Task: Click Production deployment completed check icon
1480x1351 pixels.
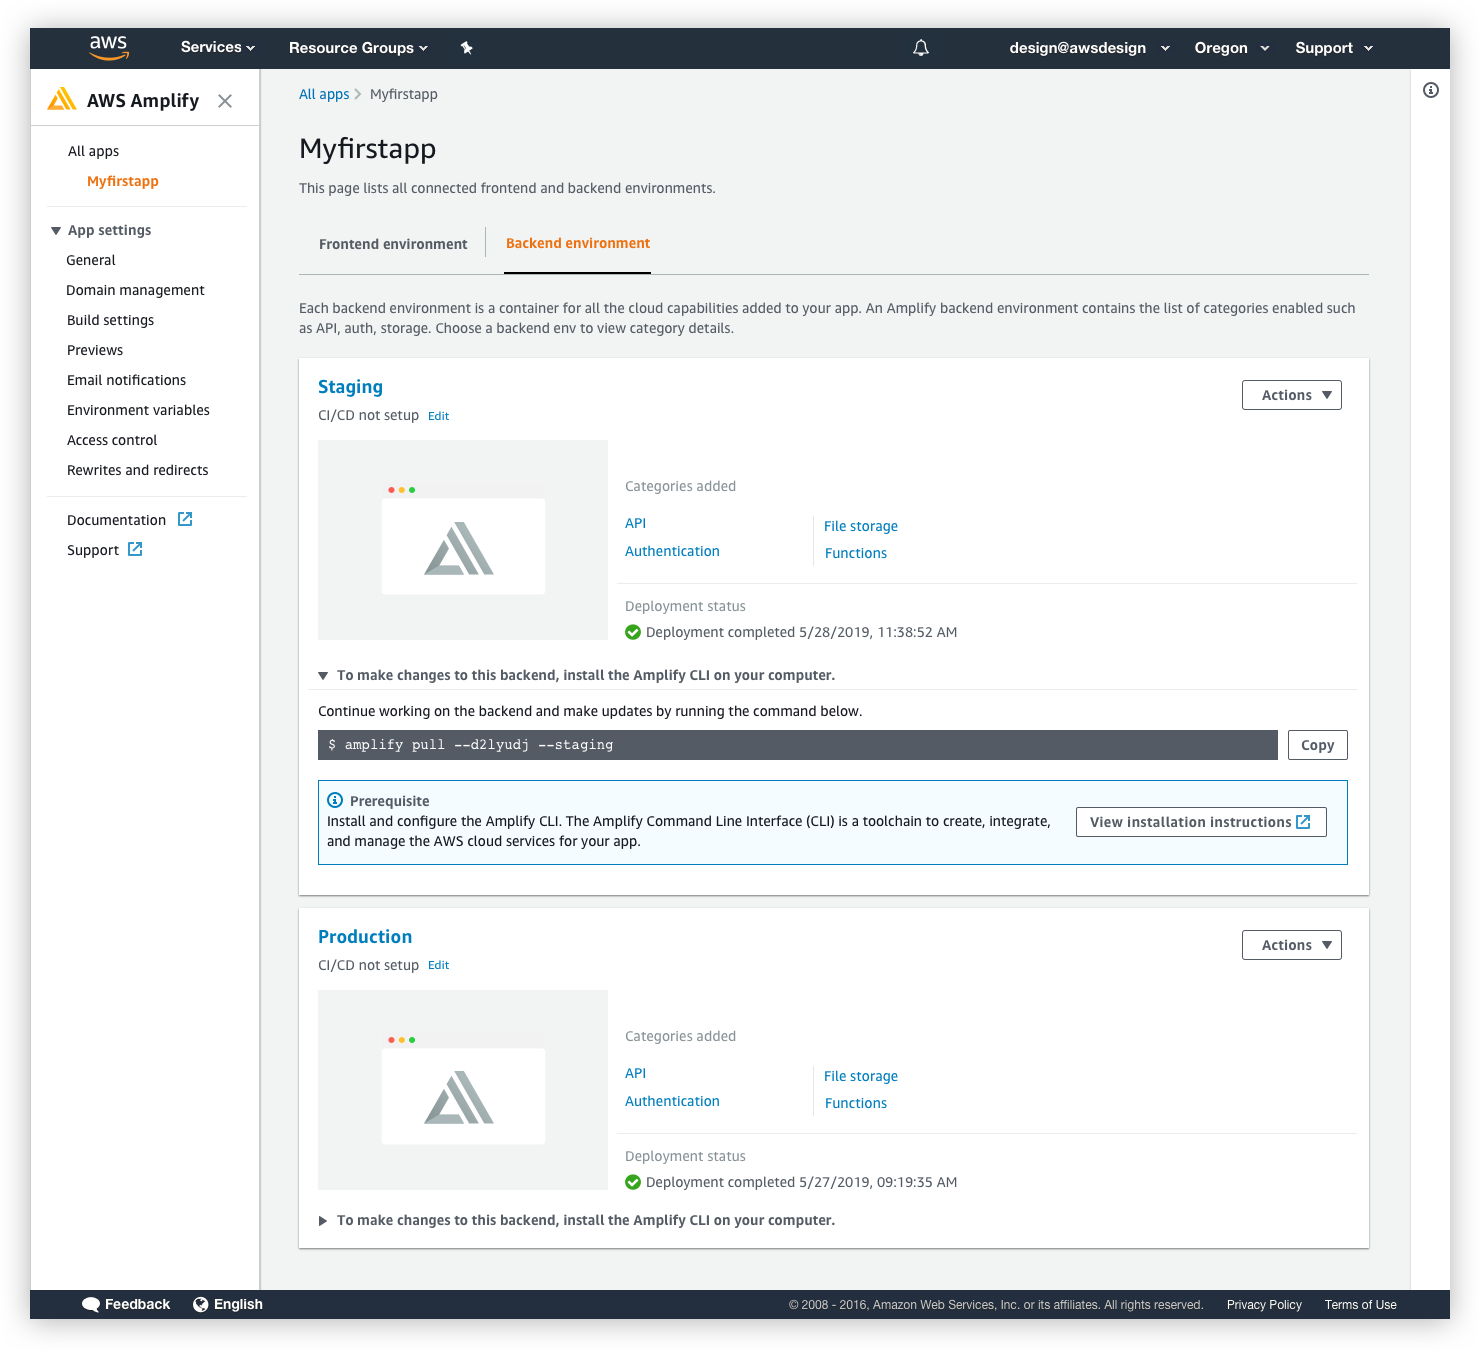Action: coord(633,1182)
